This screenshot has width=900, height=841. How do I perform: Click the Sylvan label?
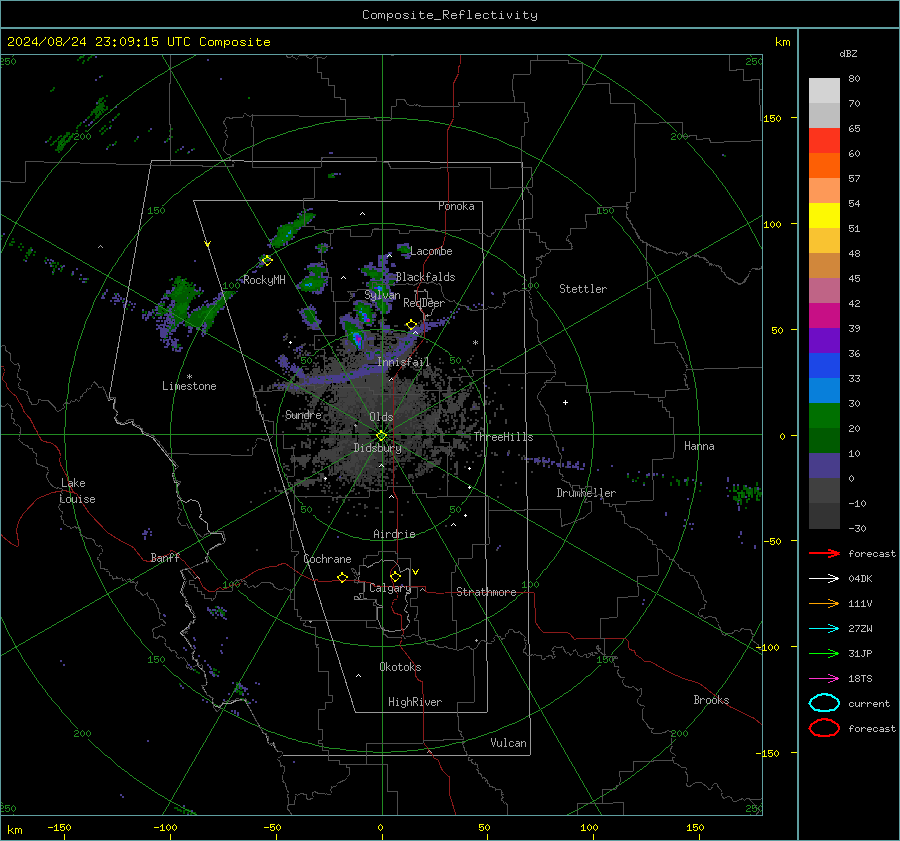(x=382, y=295)
